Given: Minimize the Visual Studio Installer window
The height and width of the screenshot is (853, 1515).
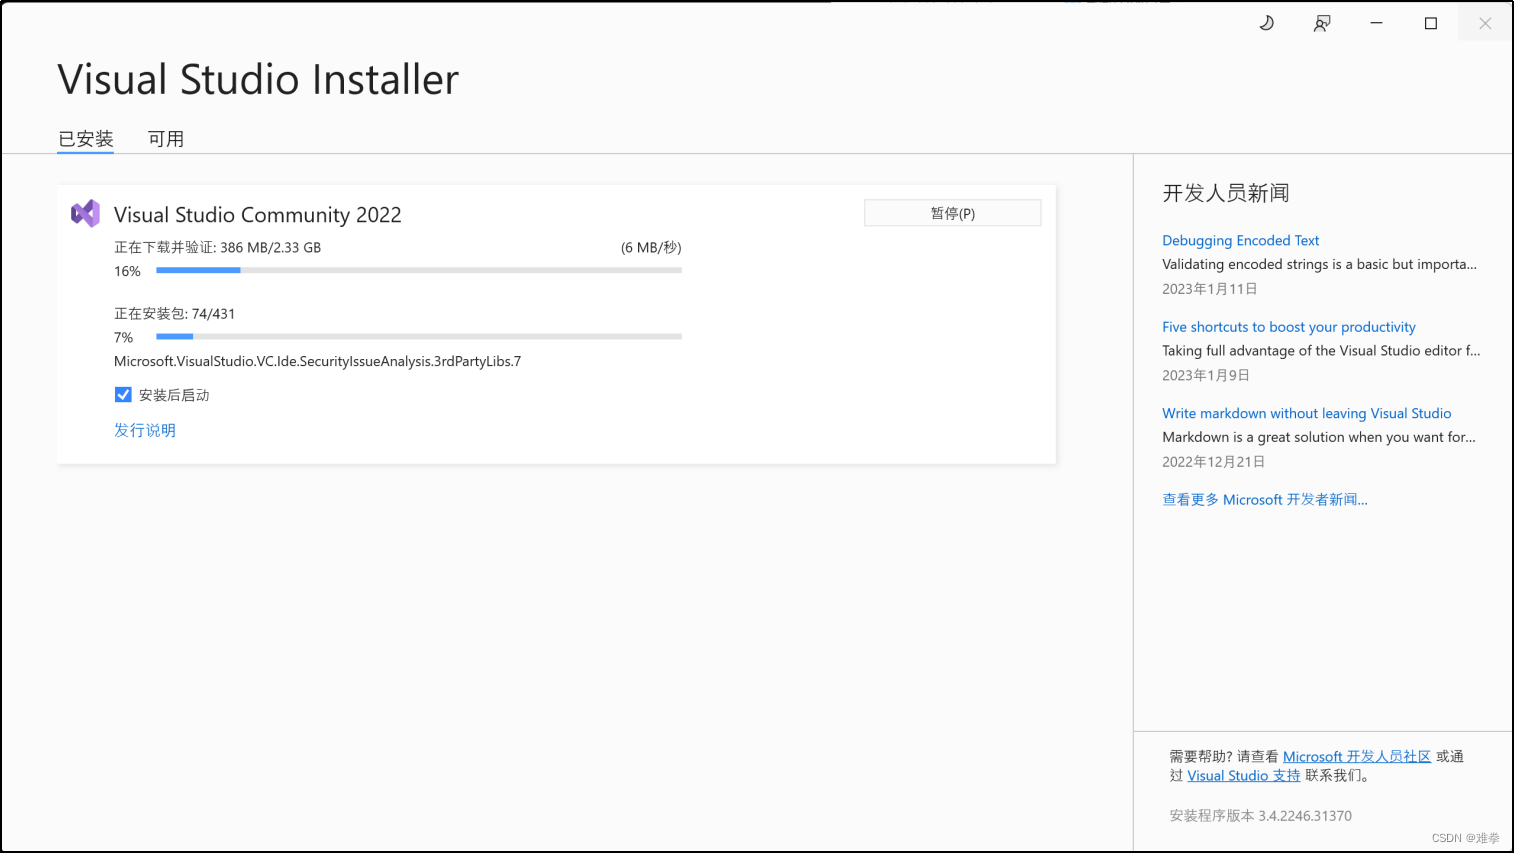Looking at the screenshot, I should [x=1376, y=23].
